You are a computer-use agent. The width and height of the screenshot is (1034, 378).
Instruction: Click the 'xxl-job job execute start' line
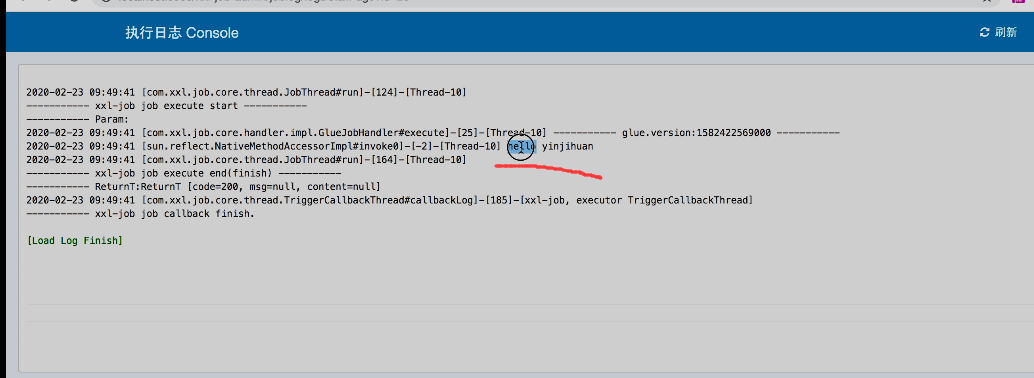(167, 106)
